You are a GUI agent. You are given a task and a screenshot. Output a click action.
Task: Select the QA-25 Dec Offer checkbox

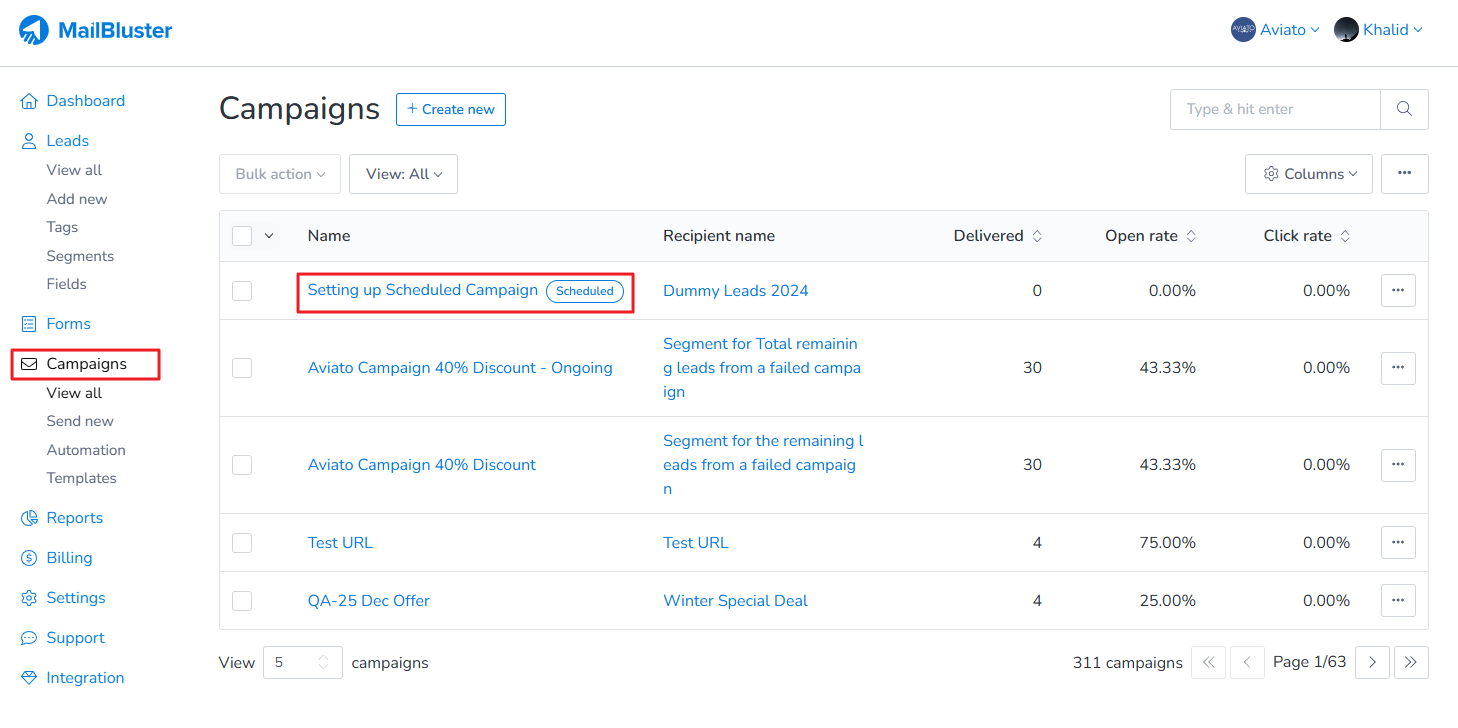[x=242, y=601]
